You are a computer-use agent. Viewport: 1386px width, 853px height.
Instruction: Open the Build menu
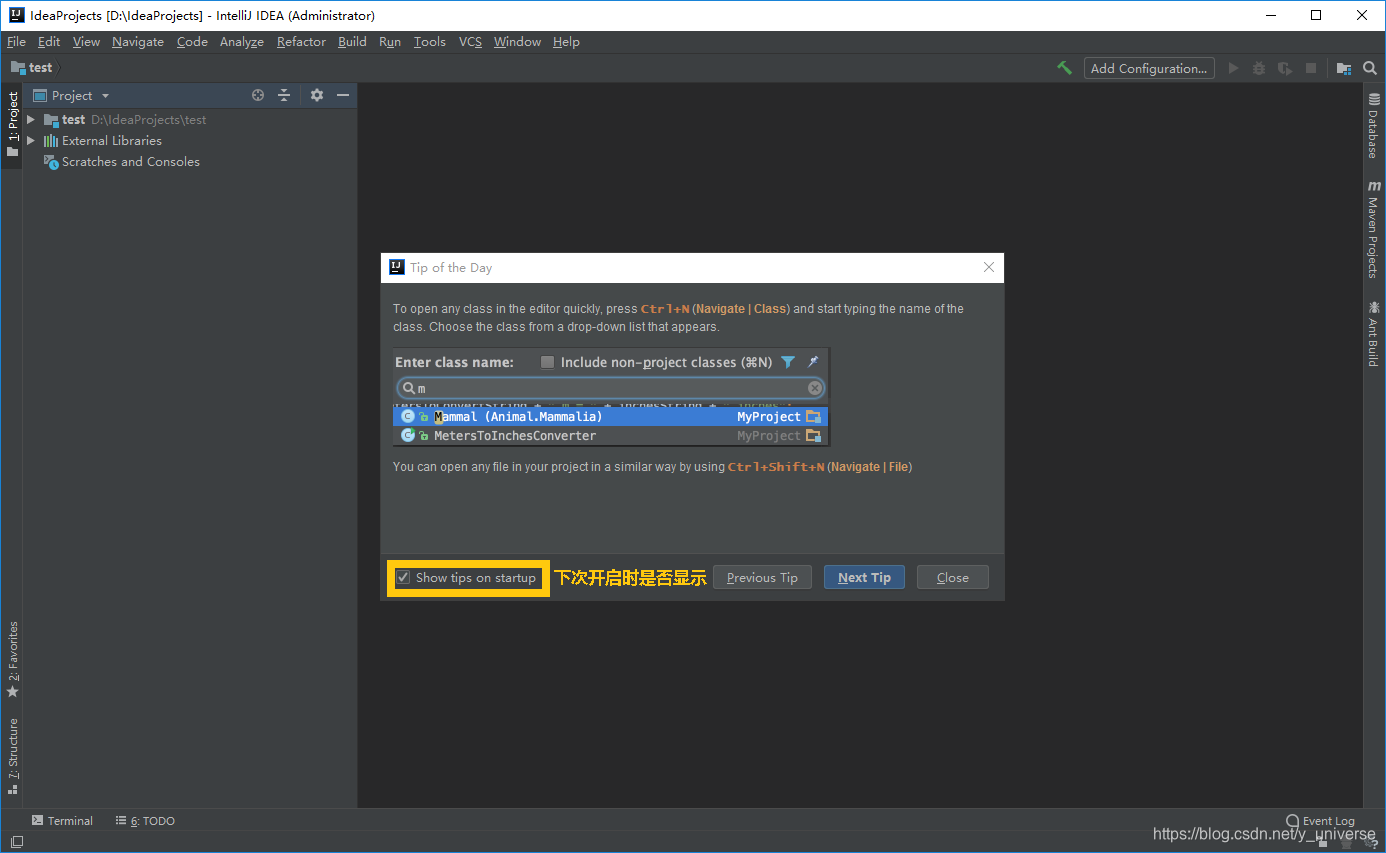coord(352,42)
